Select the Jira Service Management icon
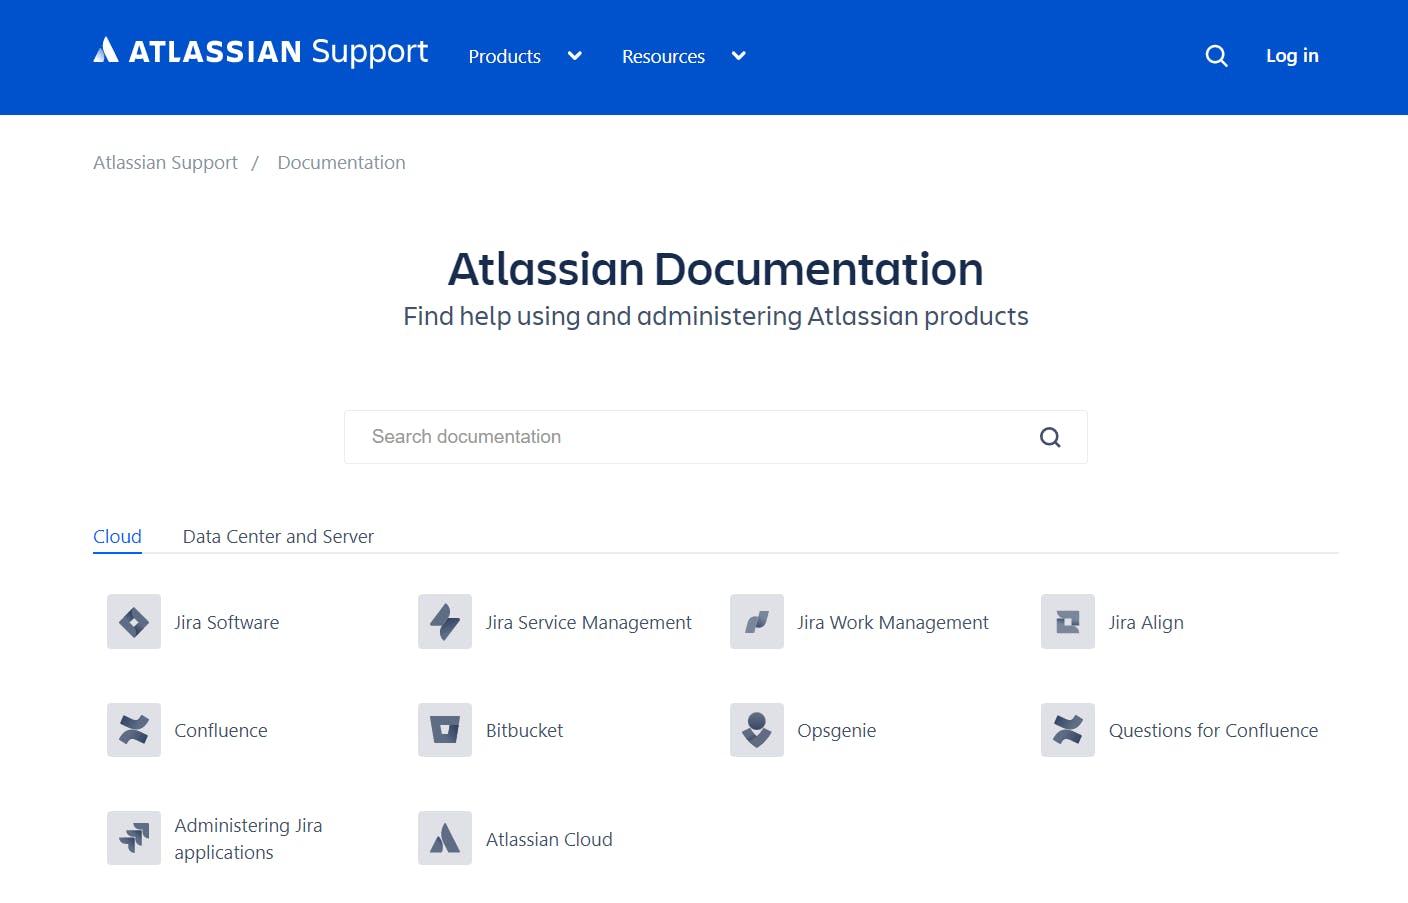 click(445, 622)
